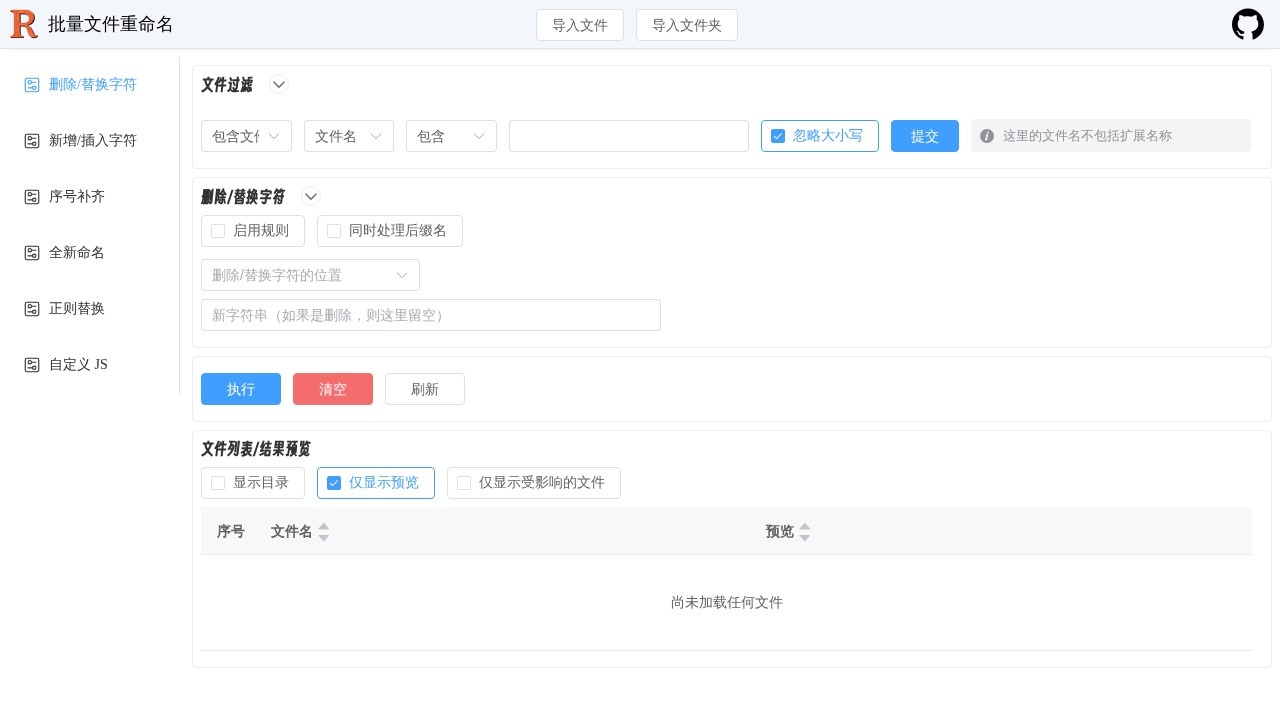Image resolution: width=1280 pixels, height=720 pixels.
Task: Open the 包含 condition dropdown
Action: [451, 136]
